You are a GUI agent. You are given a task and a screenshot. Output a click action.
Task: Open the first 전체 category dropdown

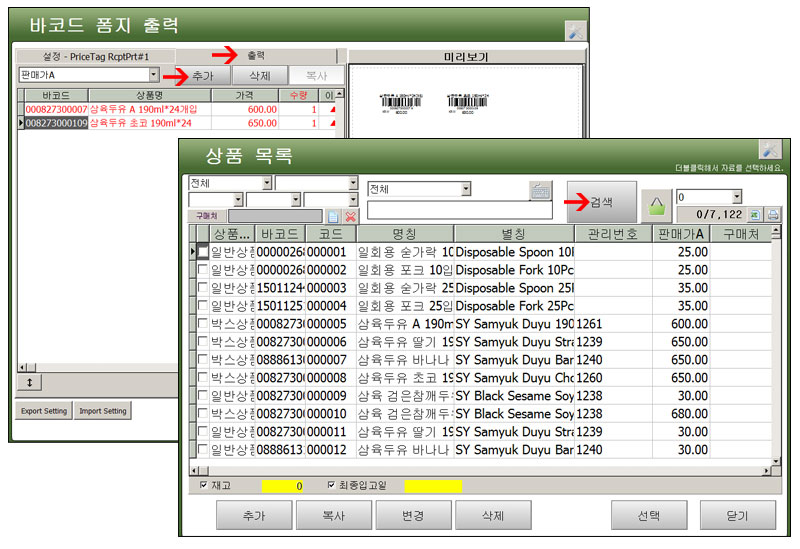(267, 183)
